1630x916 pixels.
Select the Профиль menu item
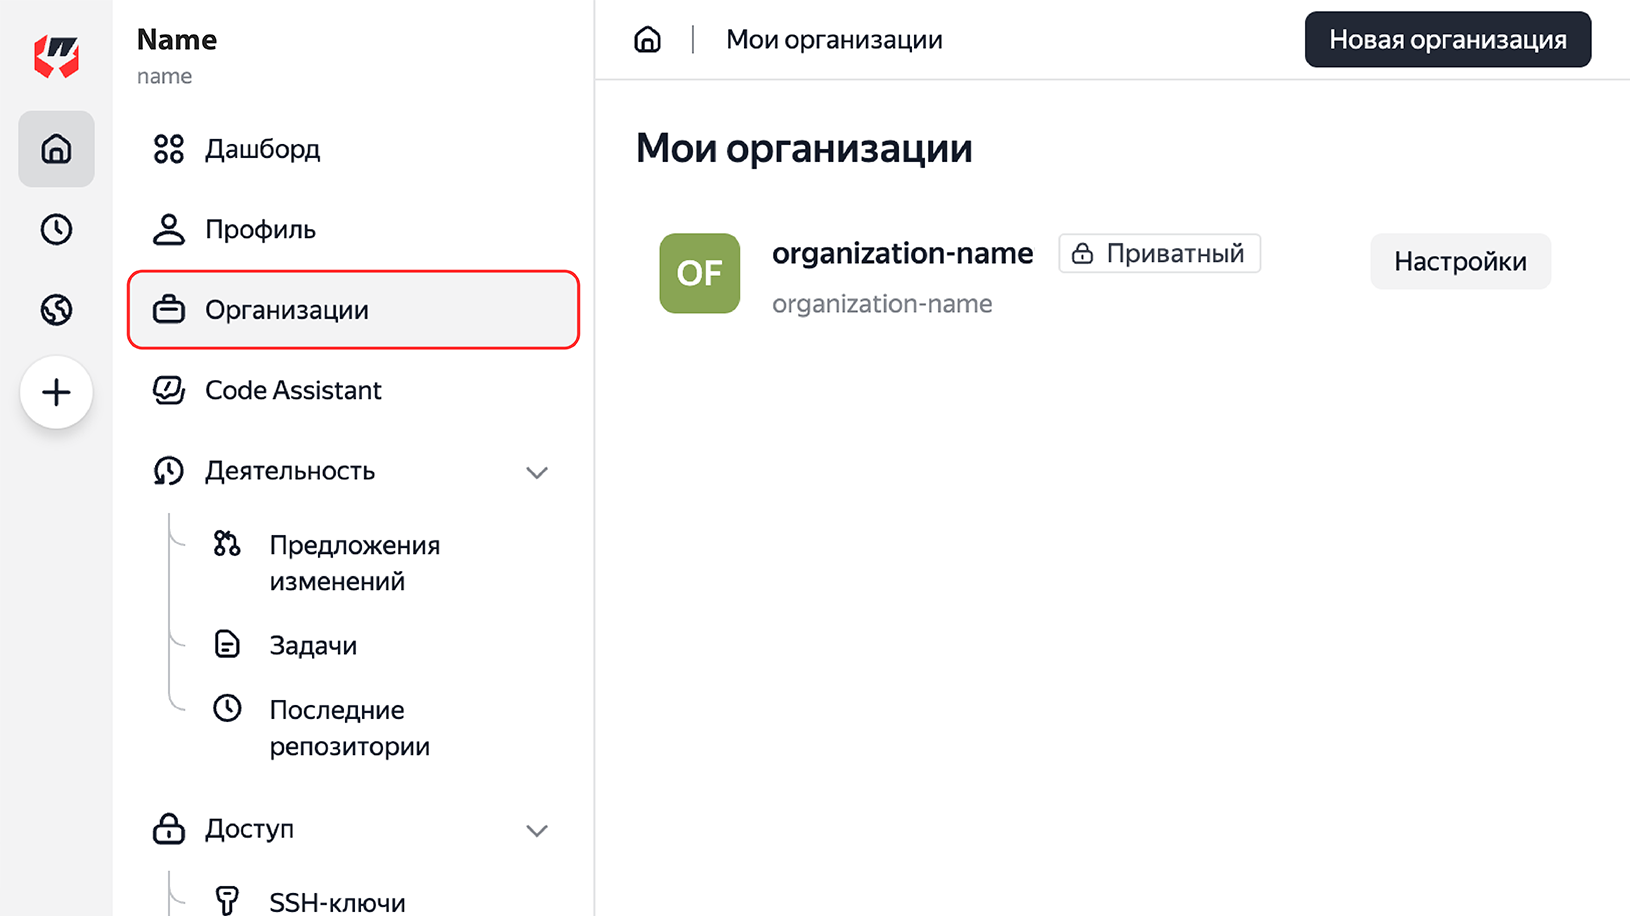click(262, 229)
